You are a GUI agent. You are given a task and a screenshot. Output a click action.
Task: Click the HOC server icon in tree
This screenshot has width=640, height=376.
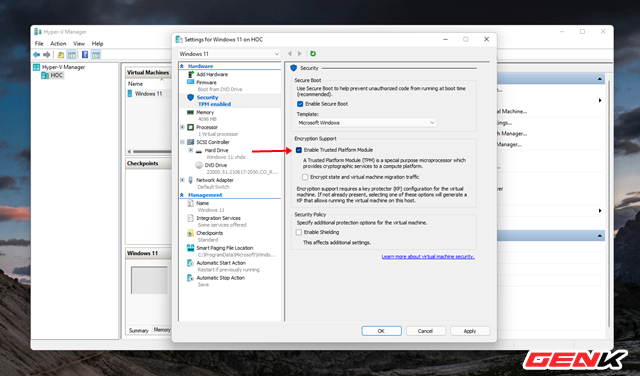pos(45,75)
